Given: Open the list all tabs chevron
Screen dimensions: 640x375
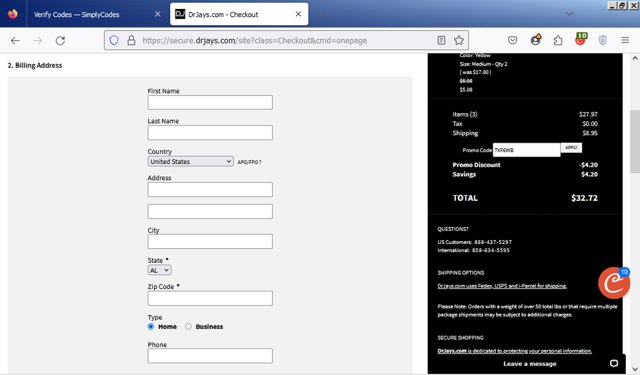Looking at the screenshot, I should (x=569, y=14).
